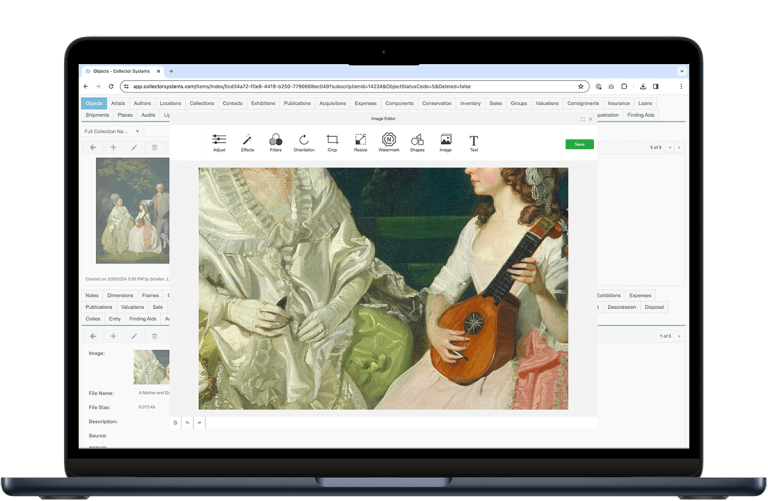768x501 pixels.
Task: Select the Crop tool
Action: [x=332, y=141]
